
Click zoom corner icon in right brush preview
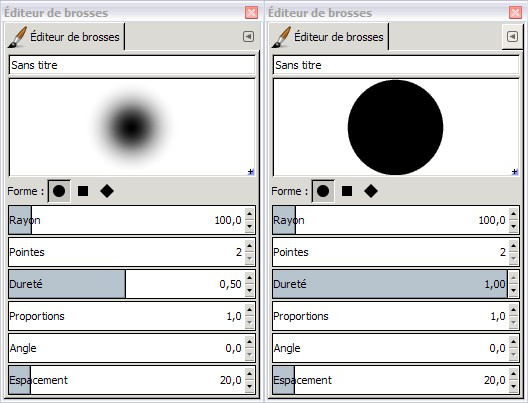pos(515,172)
